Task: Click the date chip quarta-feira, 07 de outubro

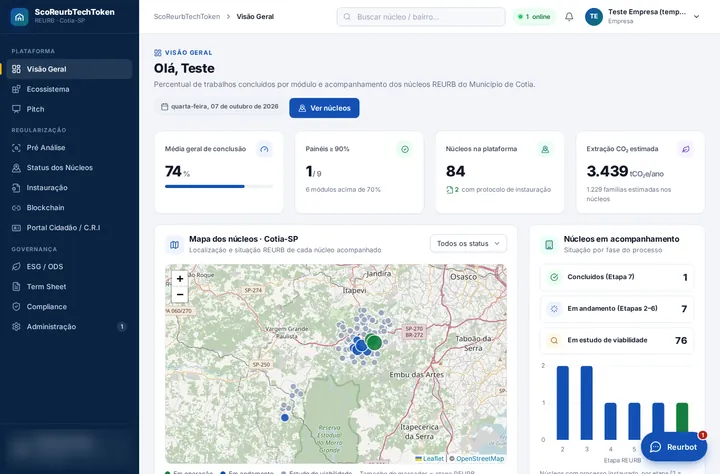Action: [219, 107]
